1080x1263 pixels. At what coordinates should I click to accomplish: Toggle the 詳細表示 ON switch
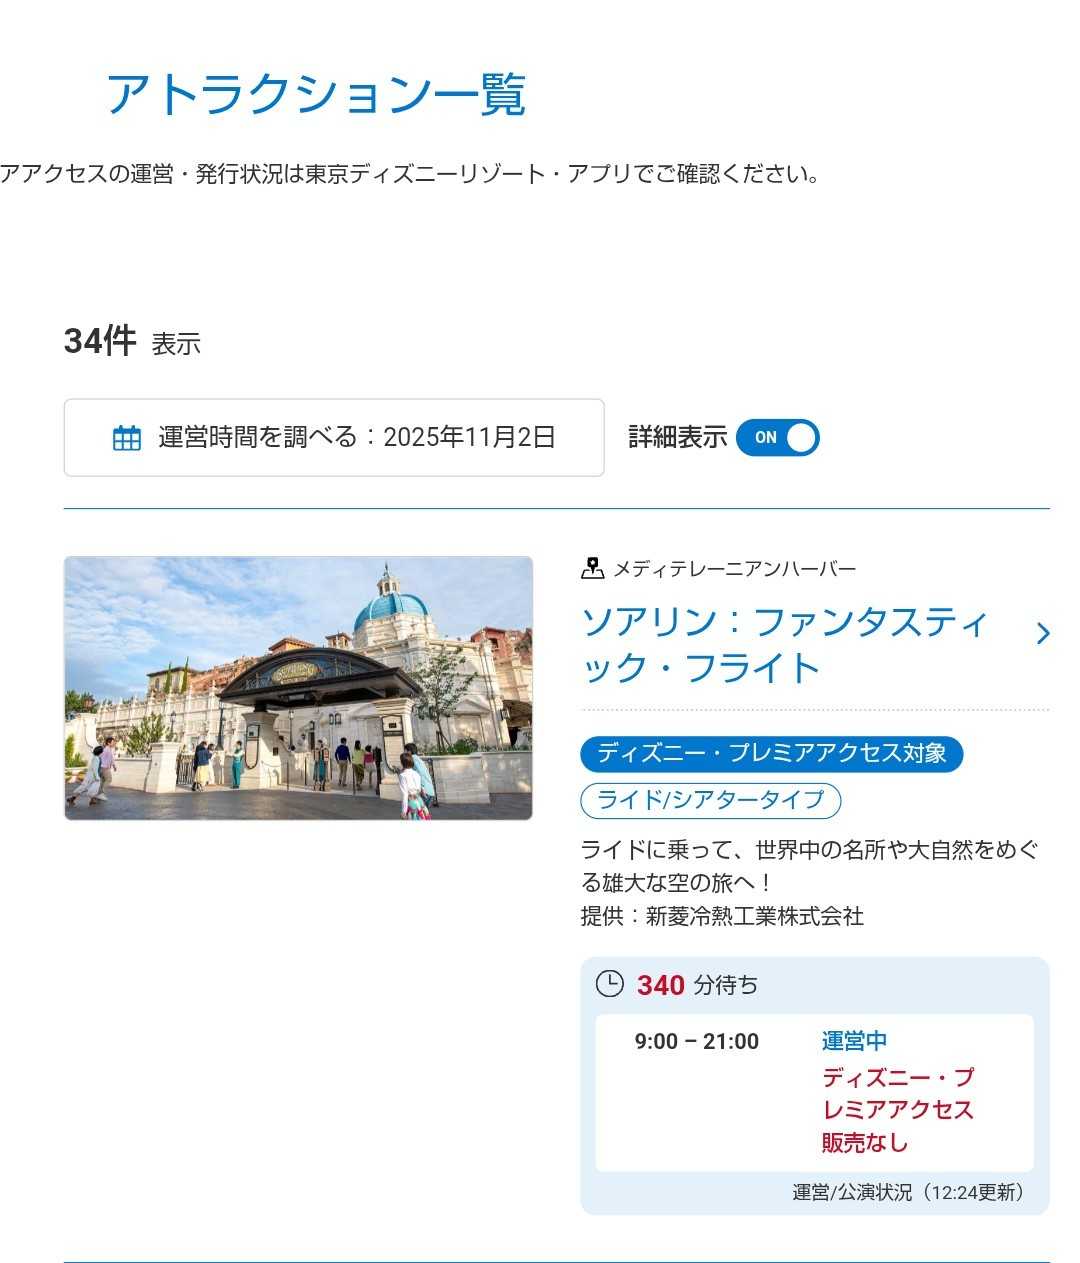(x=777, y=438)
